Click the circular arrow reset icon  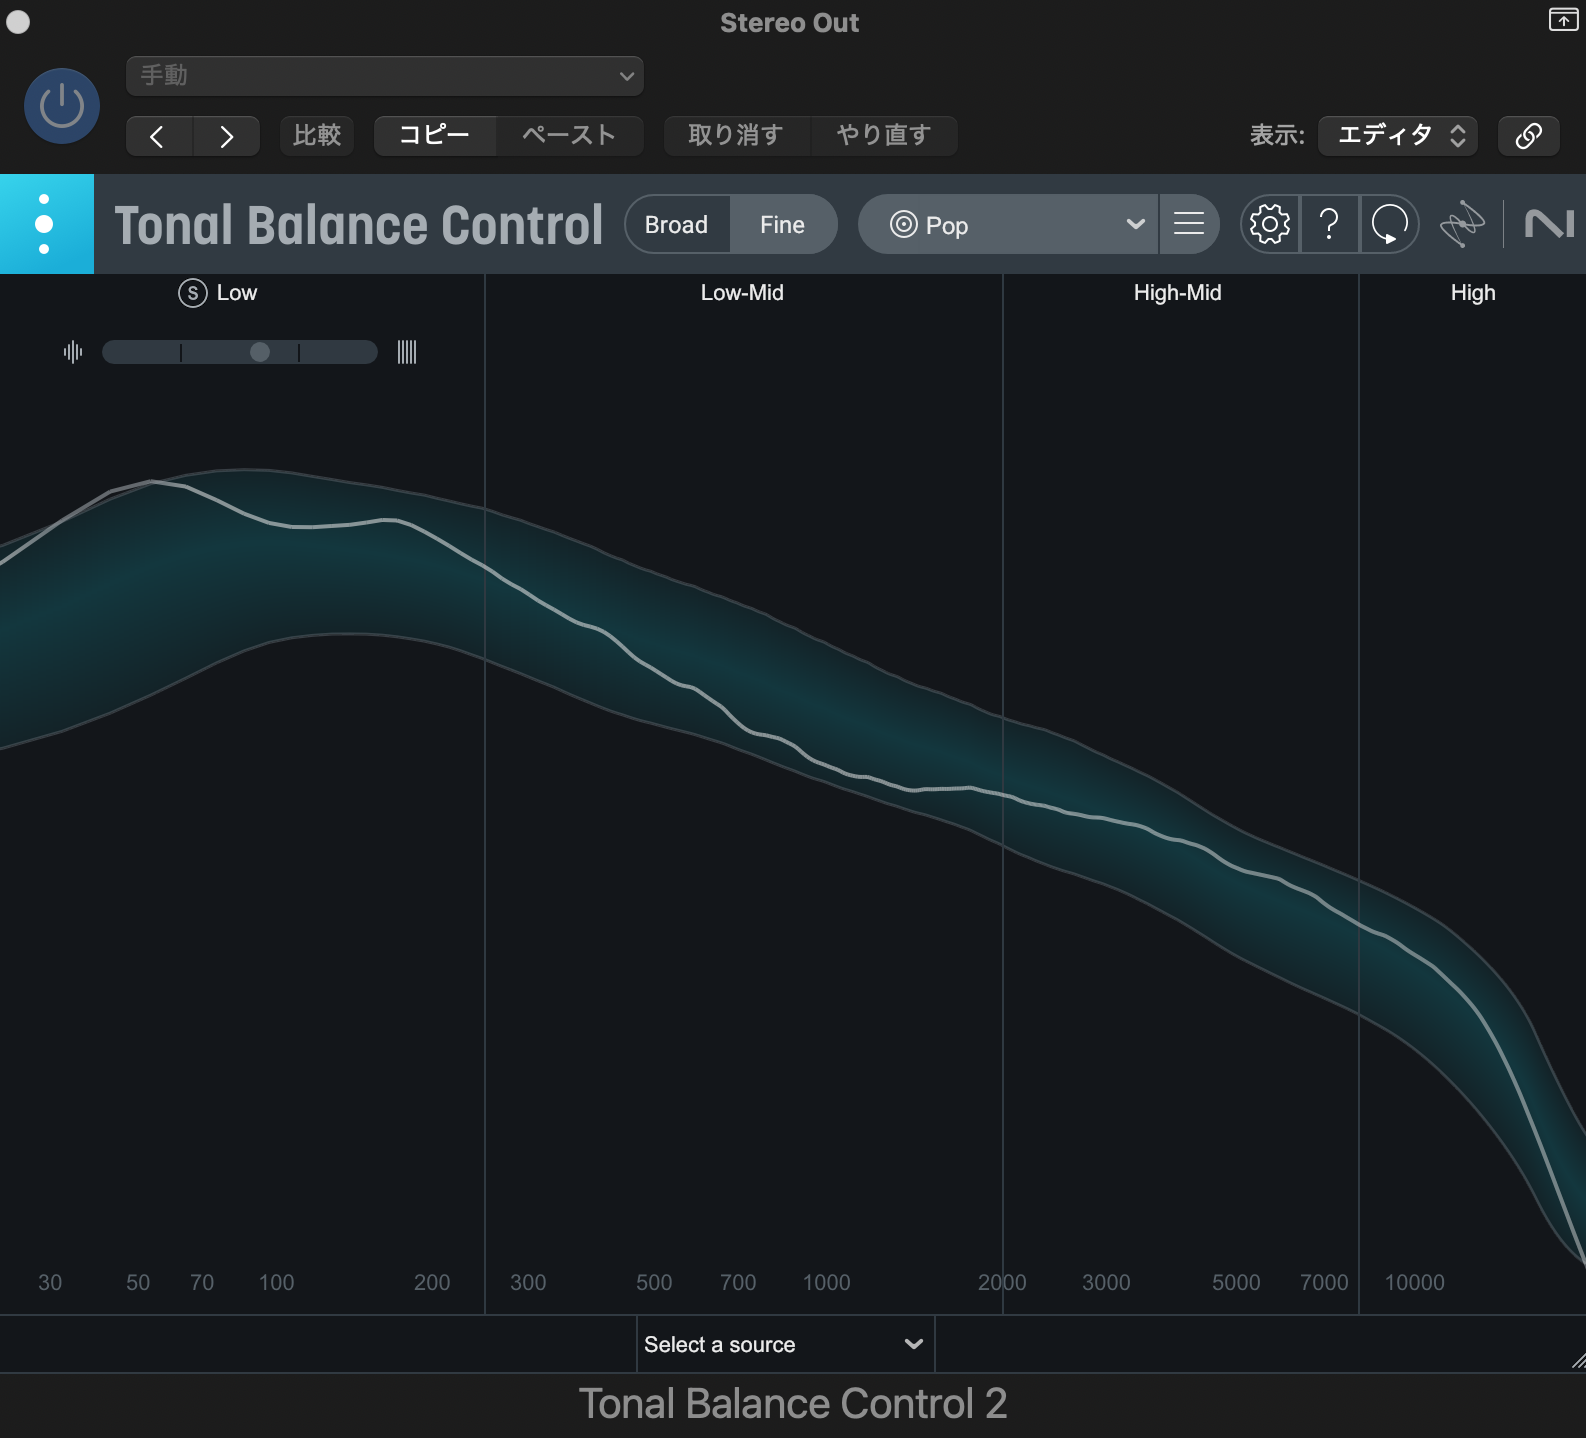[x=1389, y=224]
